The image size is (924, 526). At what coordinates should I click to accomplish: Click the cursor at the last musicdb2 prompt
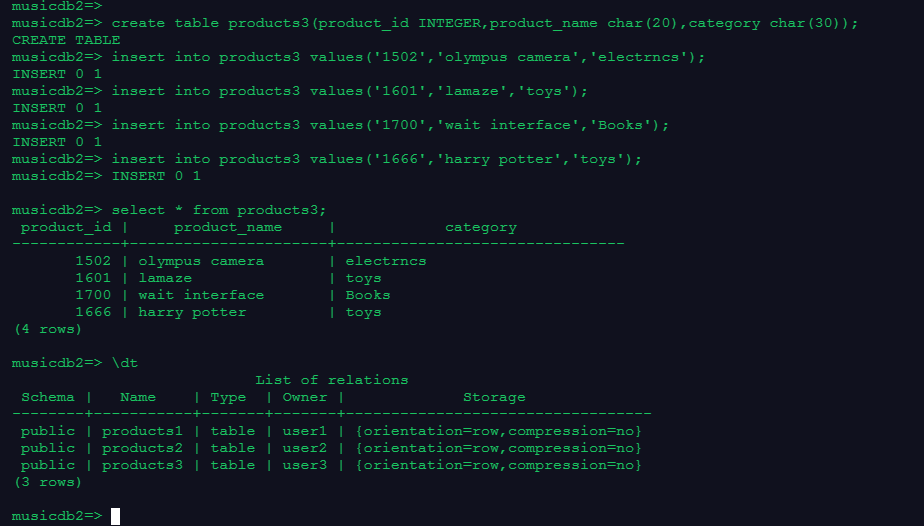pyautogui.click(x=116, y=516)
